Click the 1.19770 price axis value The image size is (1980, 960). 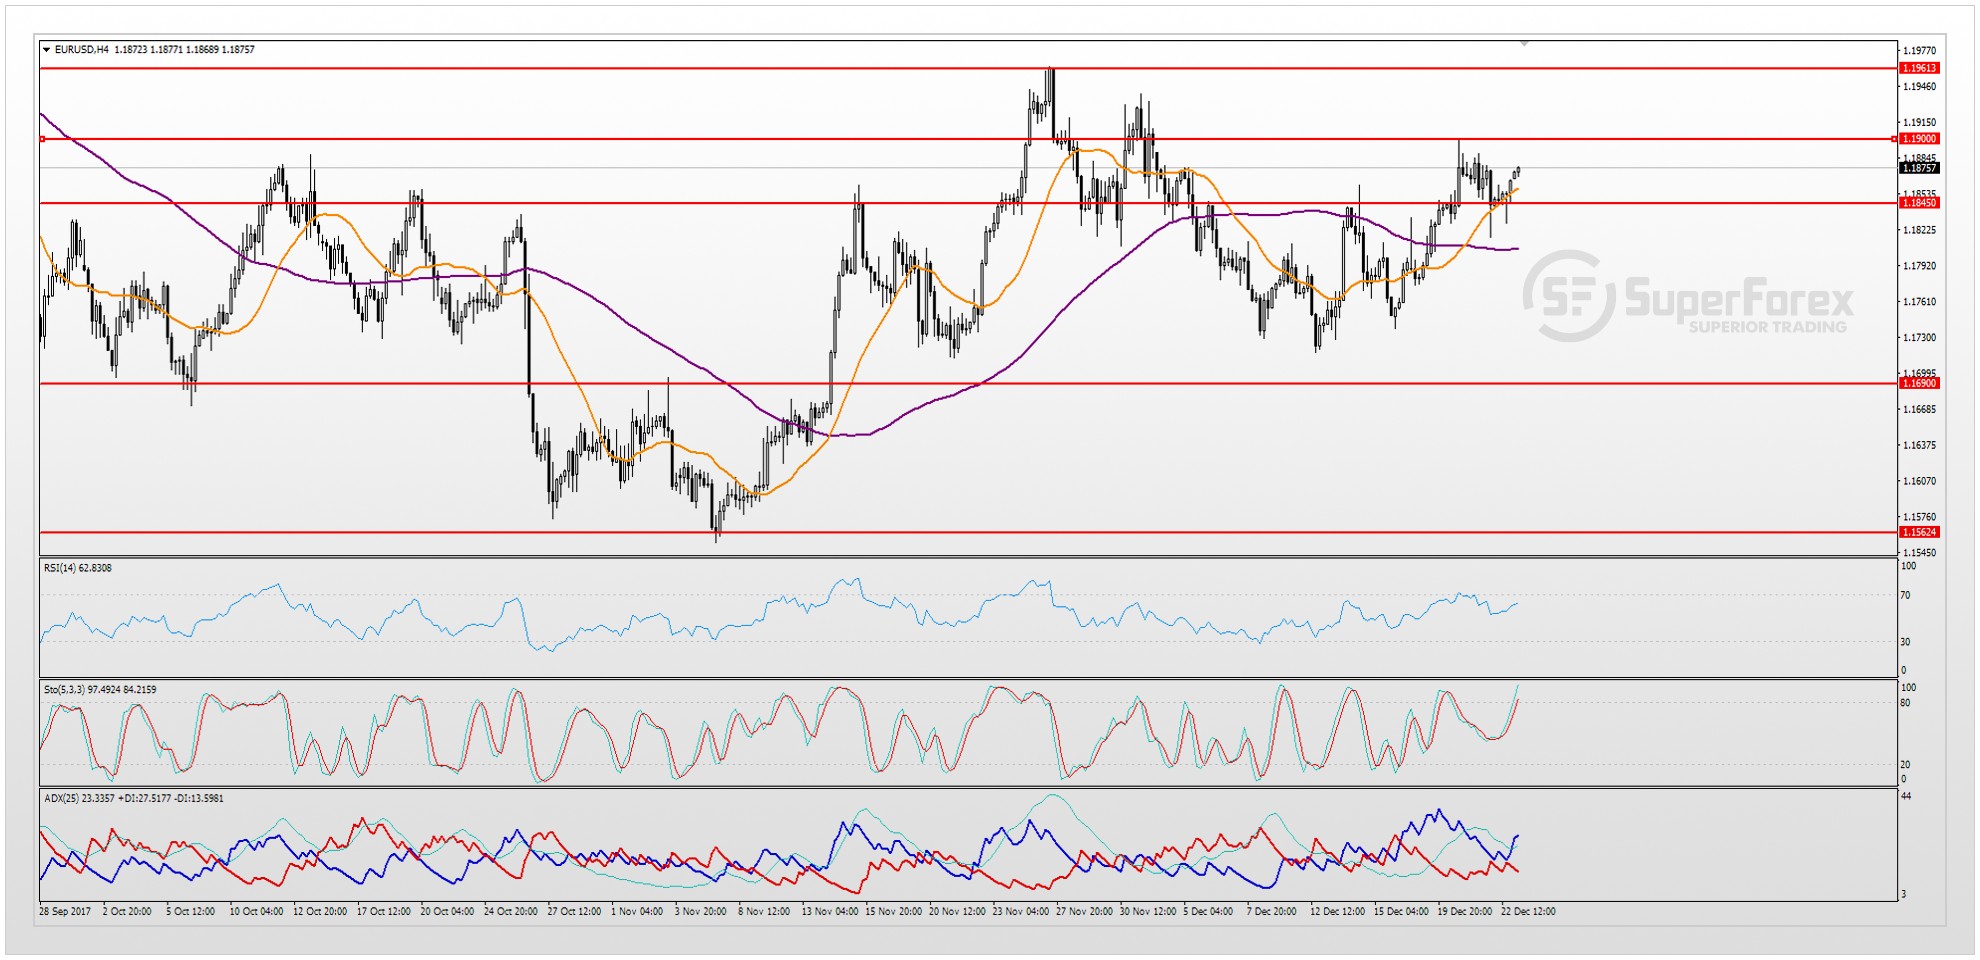(x=1920, y=50)
